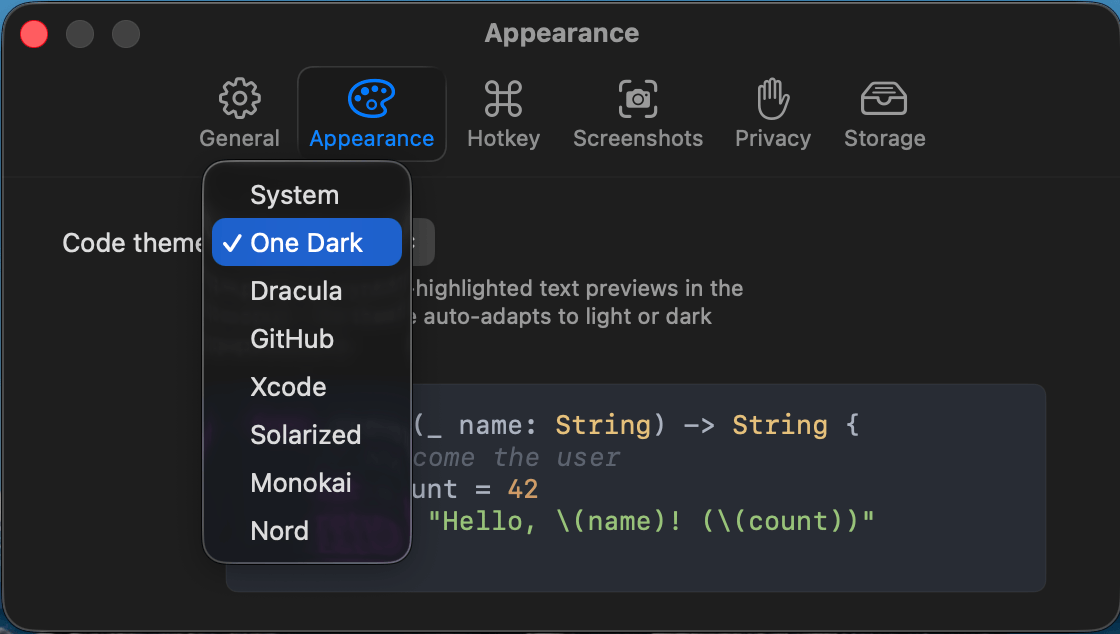Screen dimensions: 1120x634
Task: Open the Hotkey command-key icon
Action: pyautogui.click(x=504, y=99)
